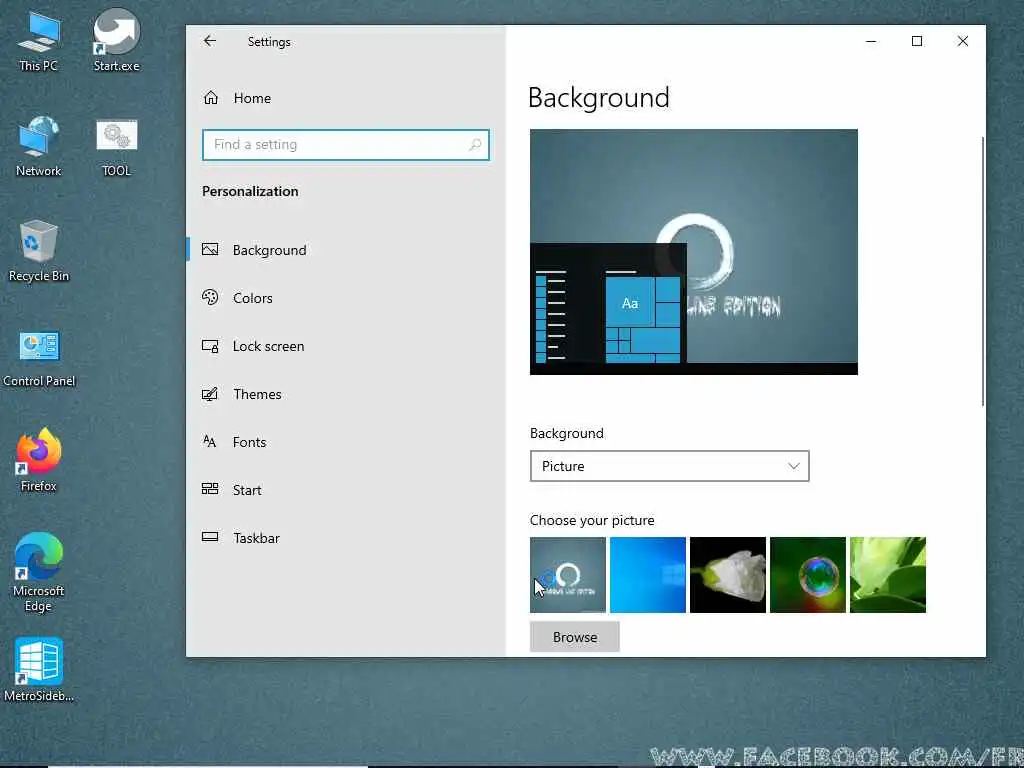This screenshot has height=768, width=1024.
Task: Click the desktop background preview image
Action: 694,252
